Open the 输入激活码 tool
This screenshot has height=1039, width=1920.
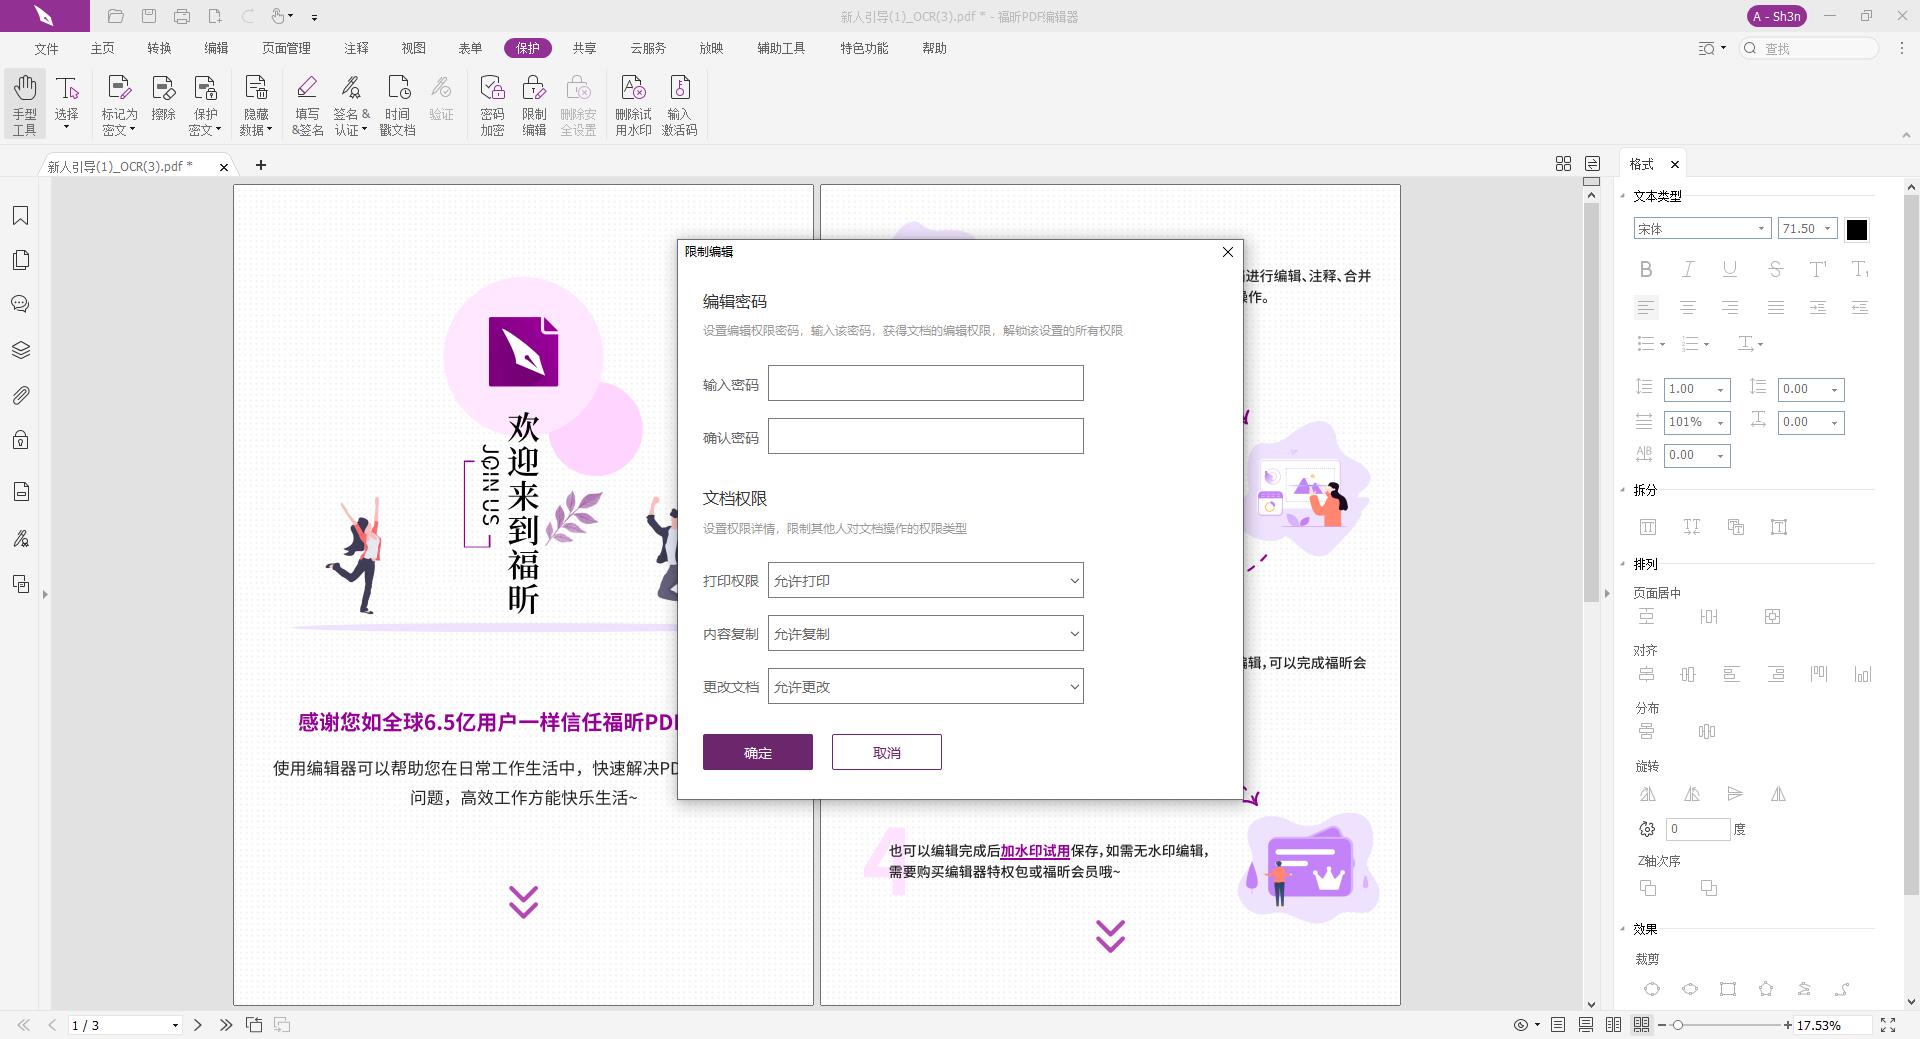pyautogui.click(x=680, y=104)
